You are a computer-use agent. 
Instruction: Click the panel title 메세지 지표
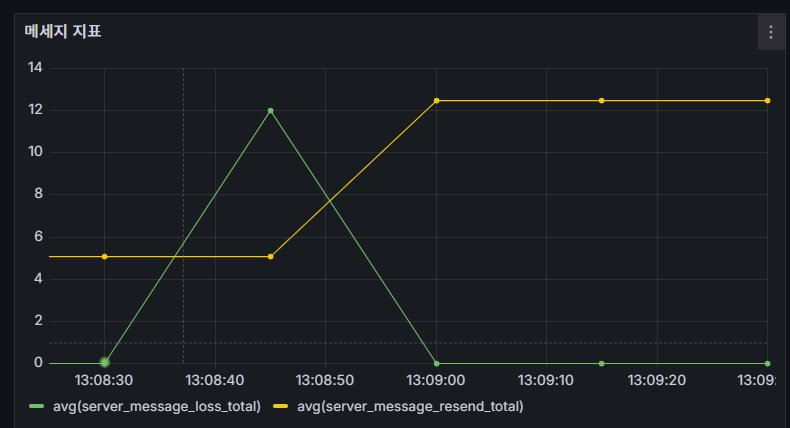click(x=63, y=32)
